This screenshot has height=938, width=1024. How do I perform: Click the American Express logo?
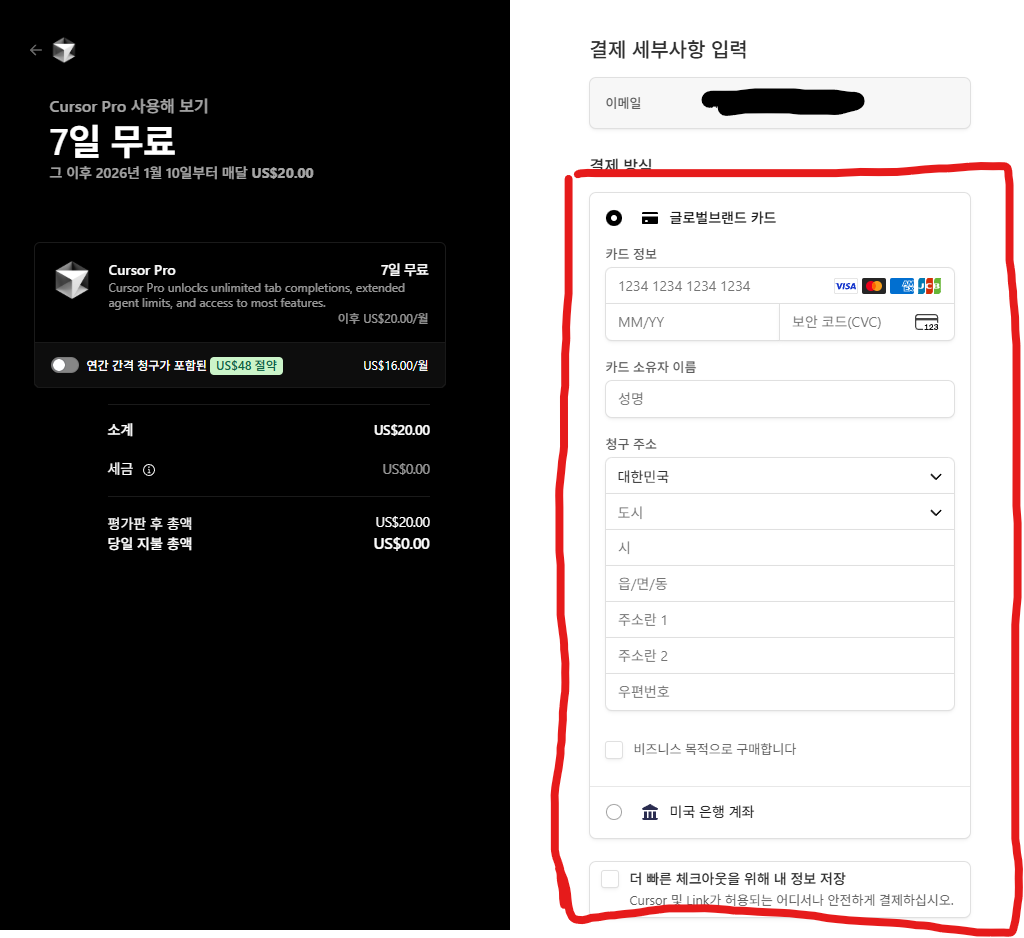902,286
